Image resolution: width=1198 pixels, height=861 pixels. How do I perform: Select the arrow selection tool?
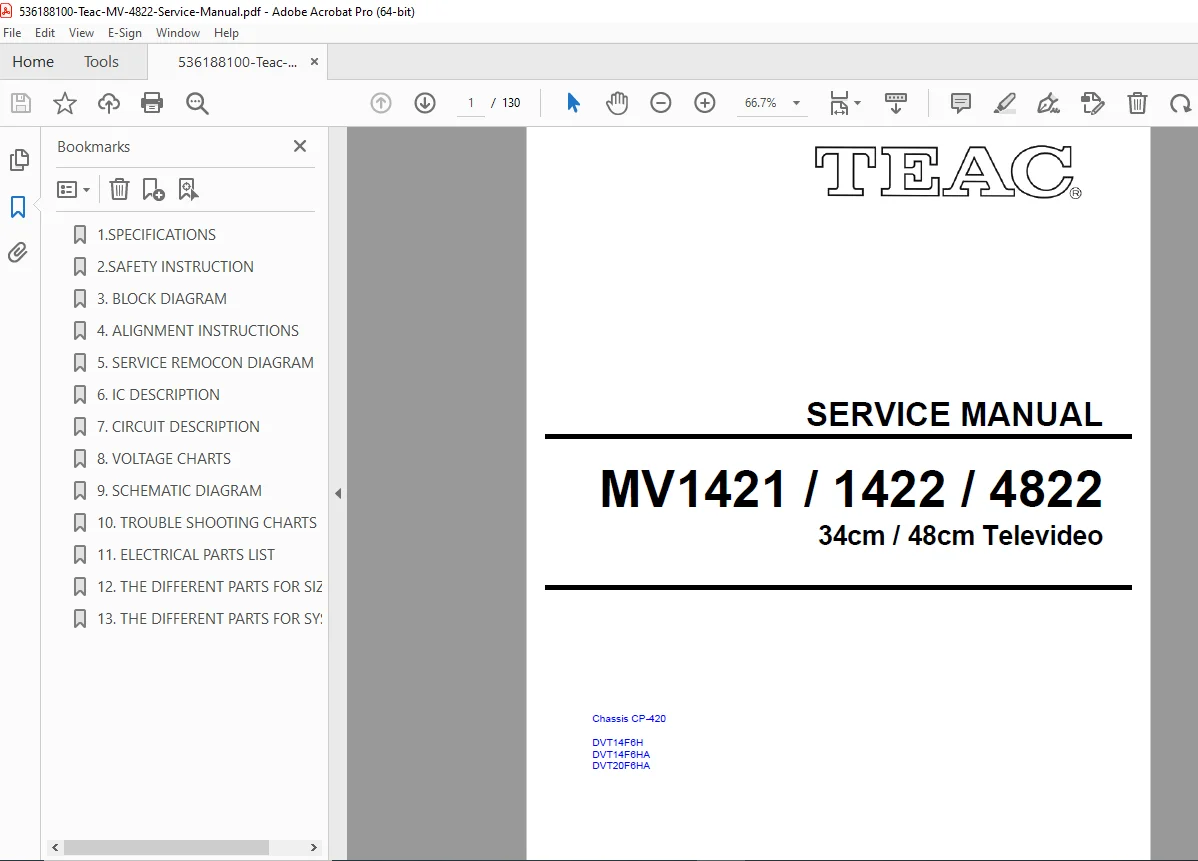[573, 102]
